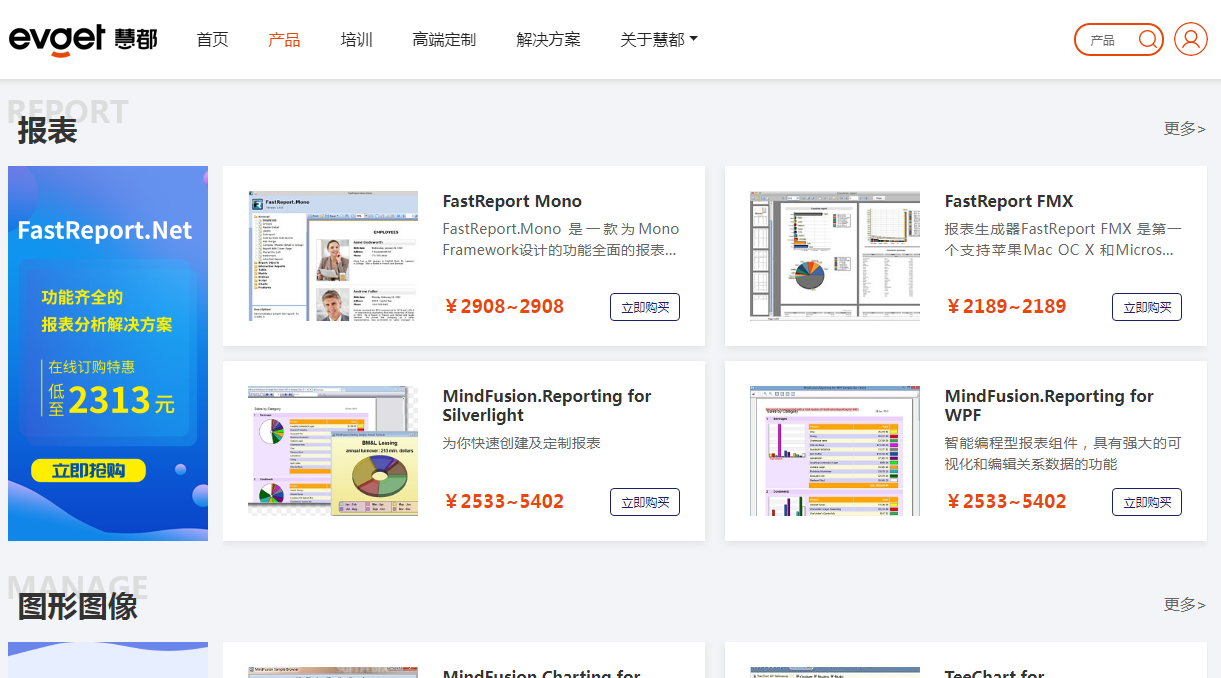The height and width of the screenshot is (678, 1221).
Task: Click 立即购买 for FastReport Mono
Action: pyautogui.click(x=645, y=307)
